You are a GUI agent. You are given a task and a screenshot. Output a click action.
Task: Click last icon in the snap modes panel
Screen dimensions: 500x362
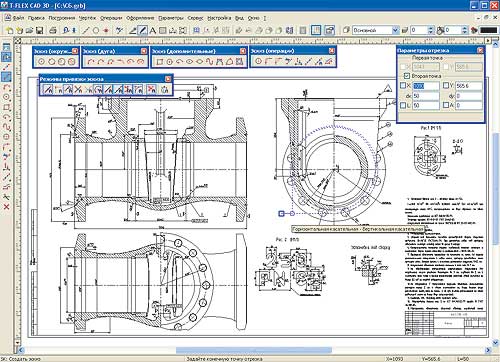(165, 89)
